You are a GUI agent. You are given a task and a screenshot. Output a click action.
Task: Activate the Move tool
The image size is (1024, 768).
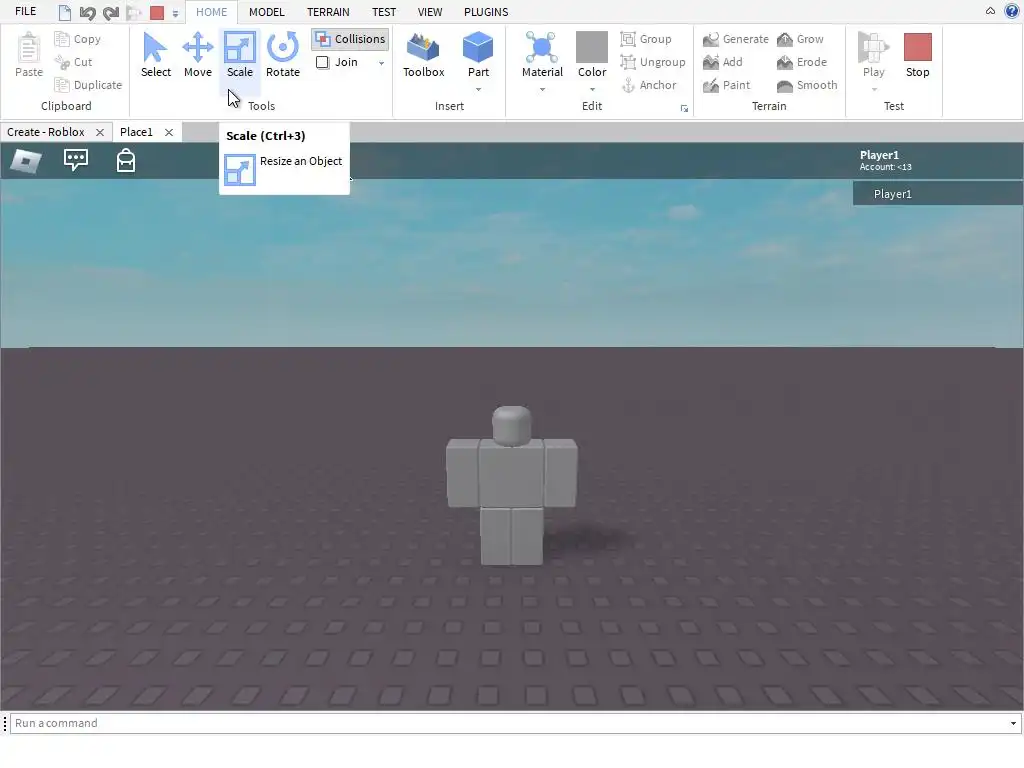[197, 56]
